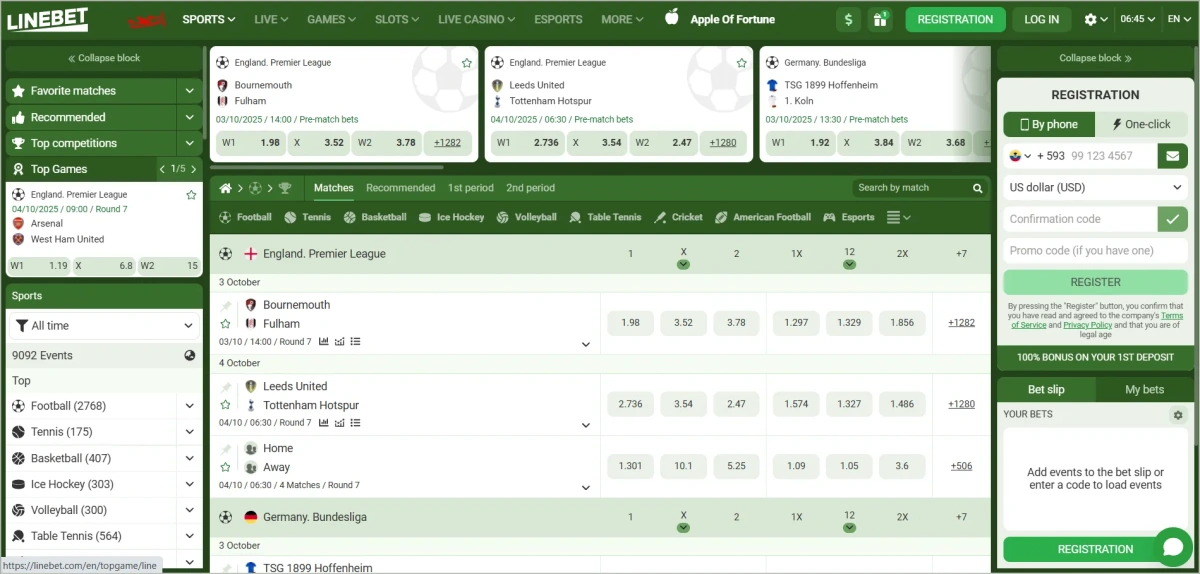Open the All time filter dropdown

(x=104, y=326)
